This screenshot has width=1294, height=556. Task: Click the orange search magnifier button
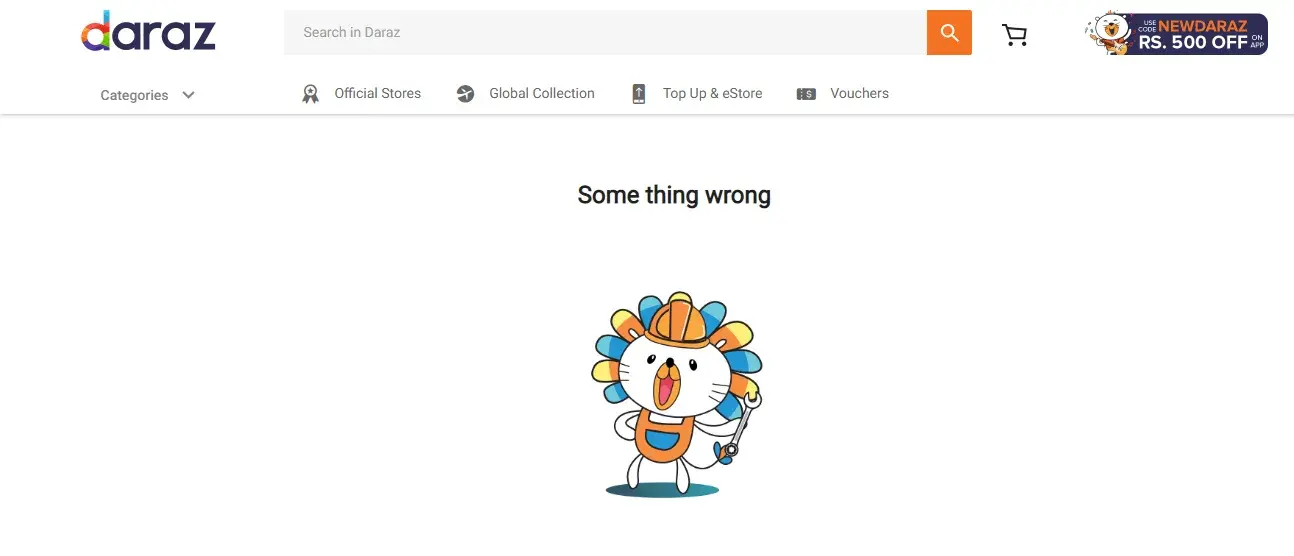click(x=949, y=33)
